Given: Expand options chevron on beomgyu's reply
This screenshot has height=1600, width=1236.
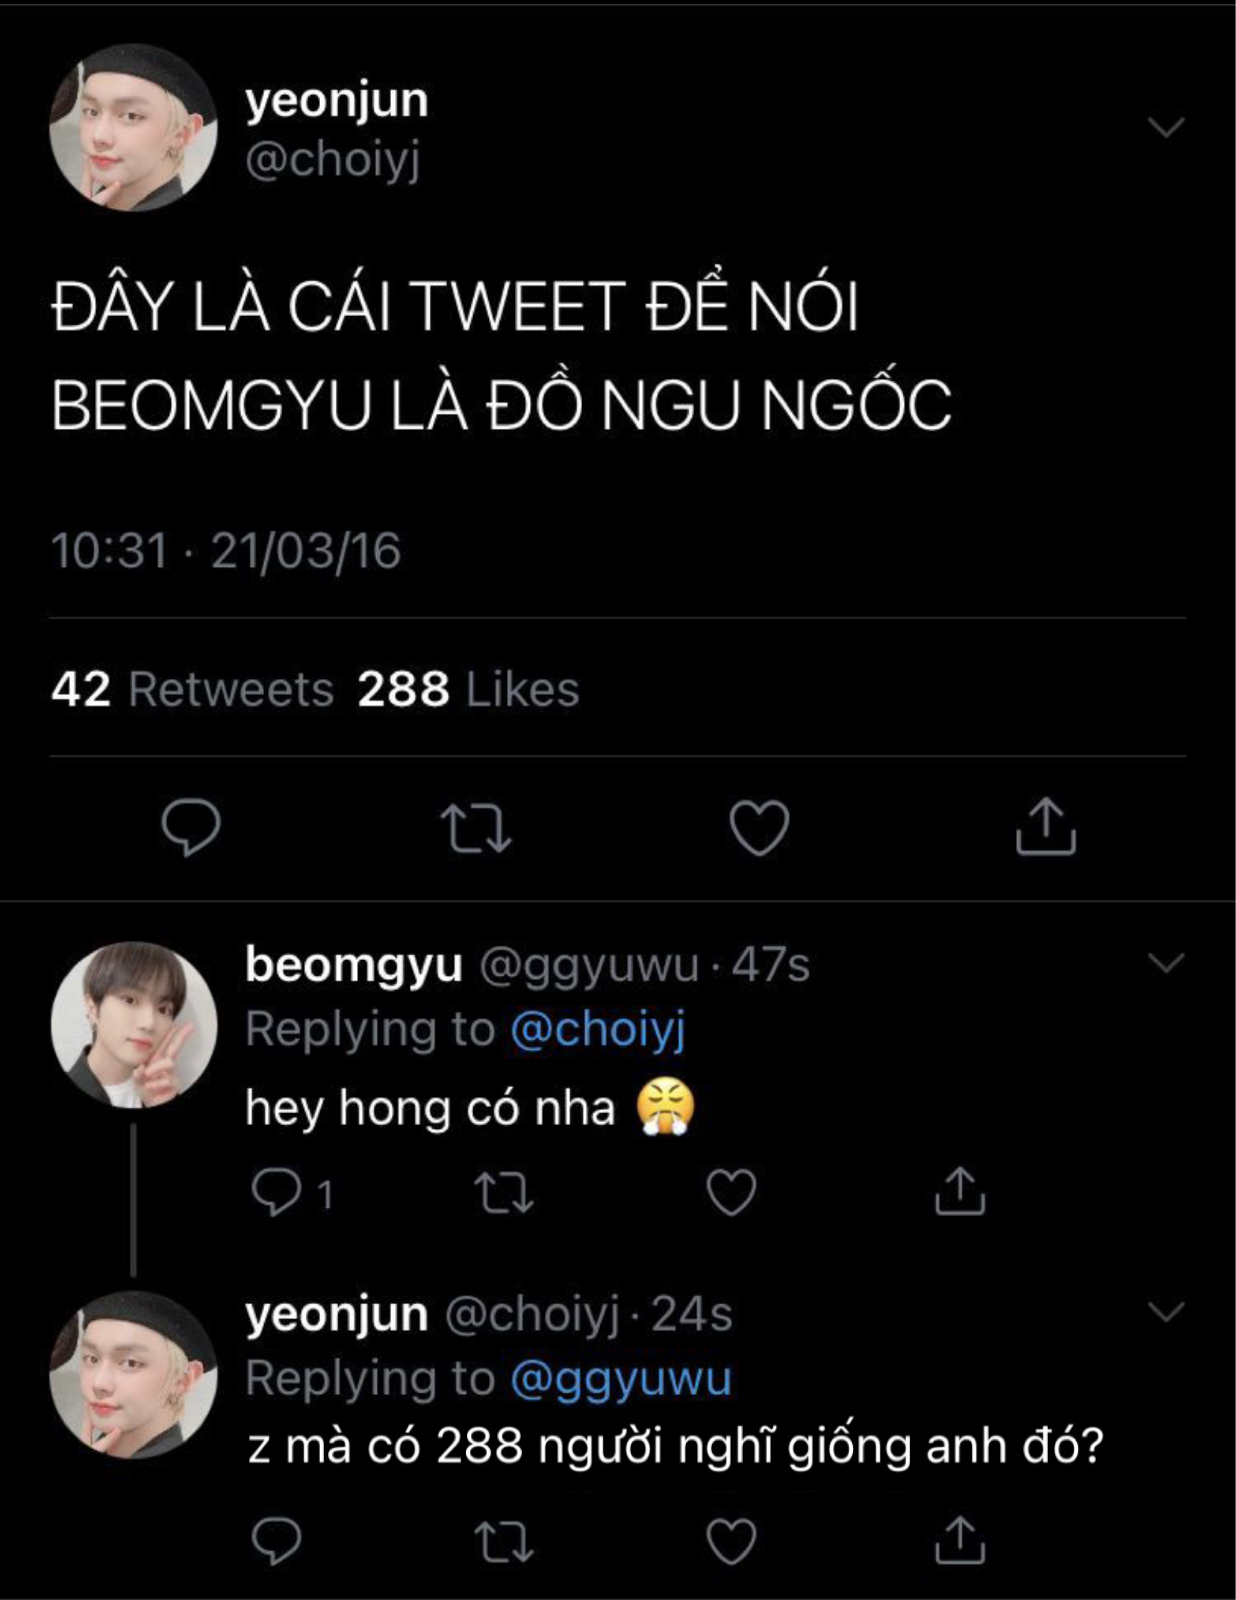Looking at the screenshot, I should 1166,963.
